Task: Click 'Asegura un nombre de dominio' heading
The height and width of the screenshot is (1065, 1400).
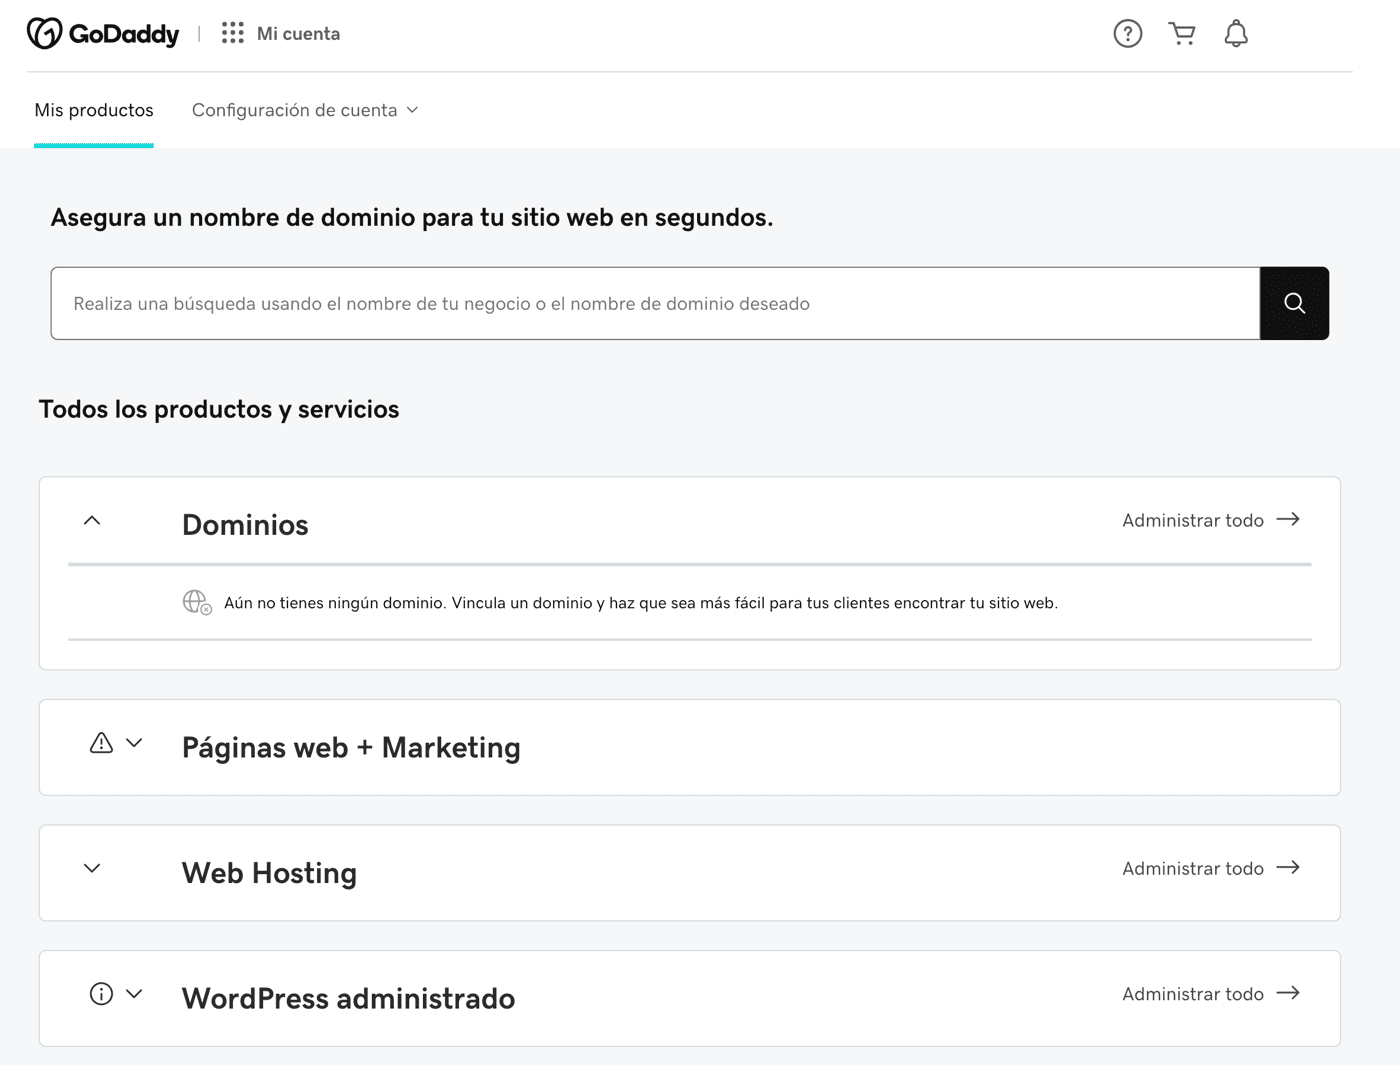Action: coord(412,217)
